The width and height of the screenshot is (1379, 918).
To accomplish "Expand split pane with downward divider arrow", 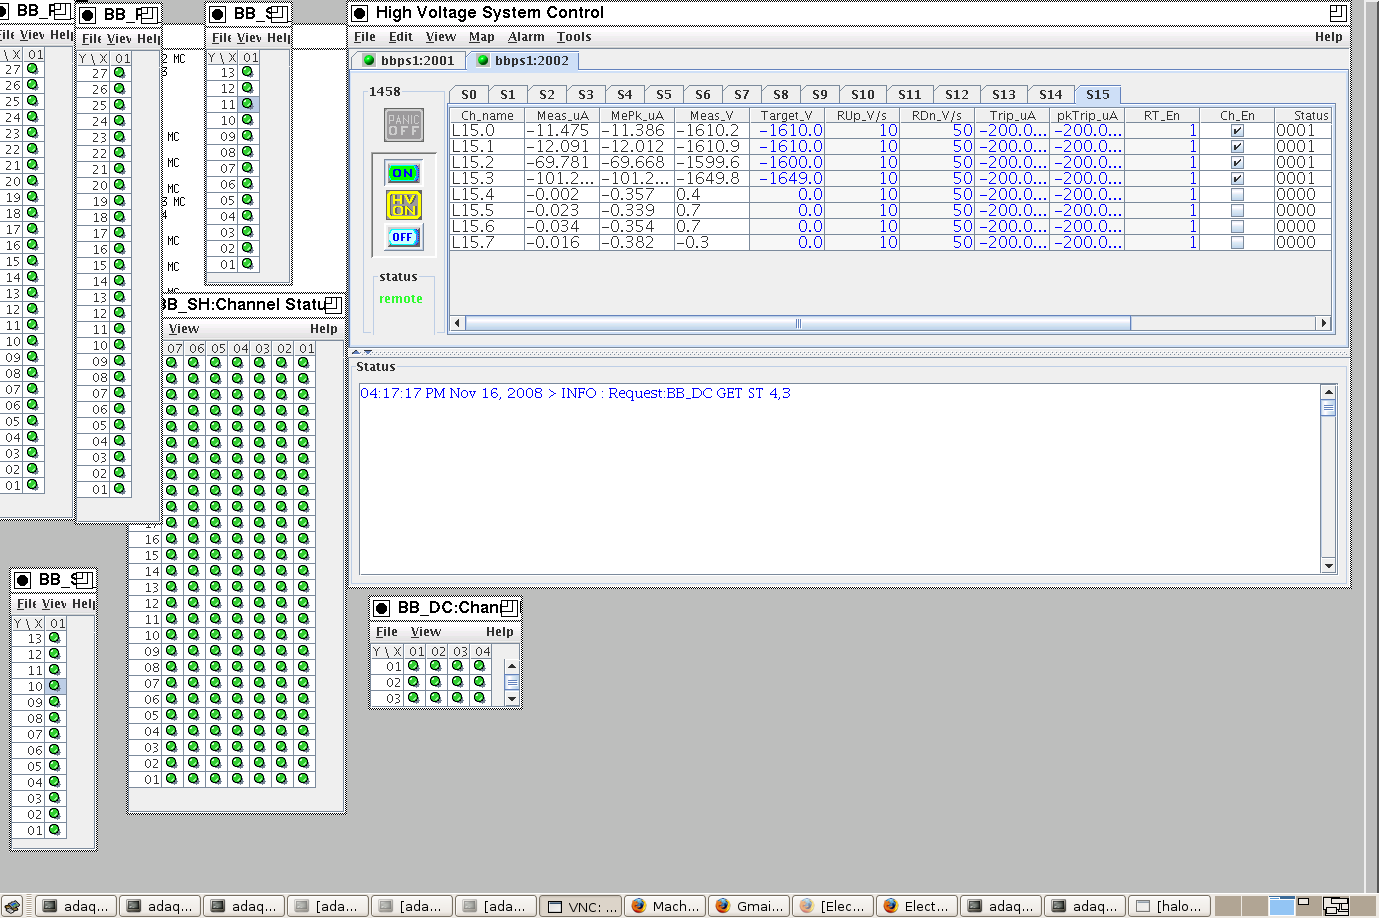I will (368, 352).
